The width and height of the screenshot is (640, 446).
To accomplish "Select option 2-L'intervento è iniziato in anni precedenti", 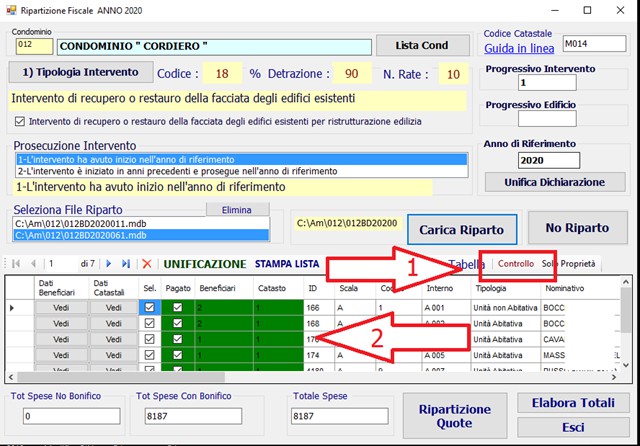I will [242, 171].
